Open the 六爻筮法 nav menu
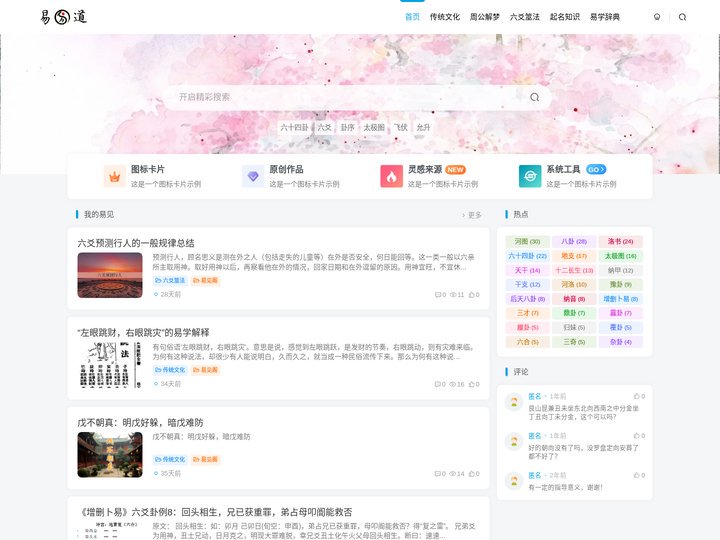 tap(524, 17)
